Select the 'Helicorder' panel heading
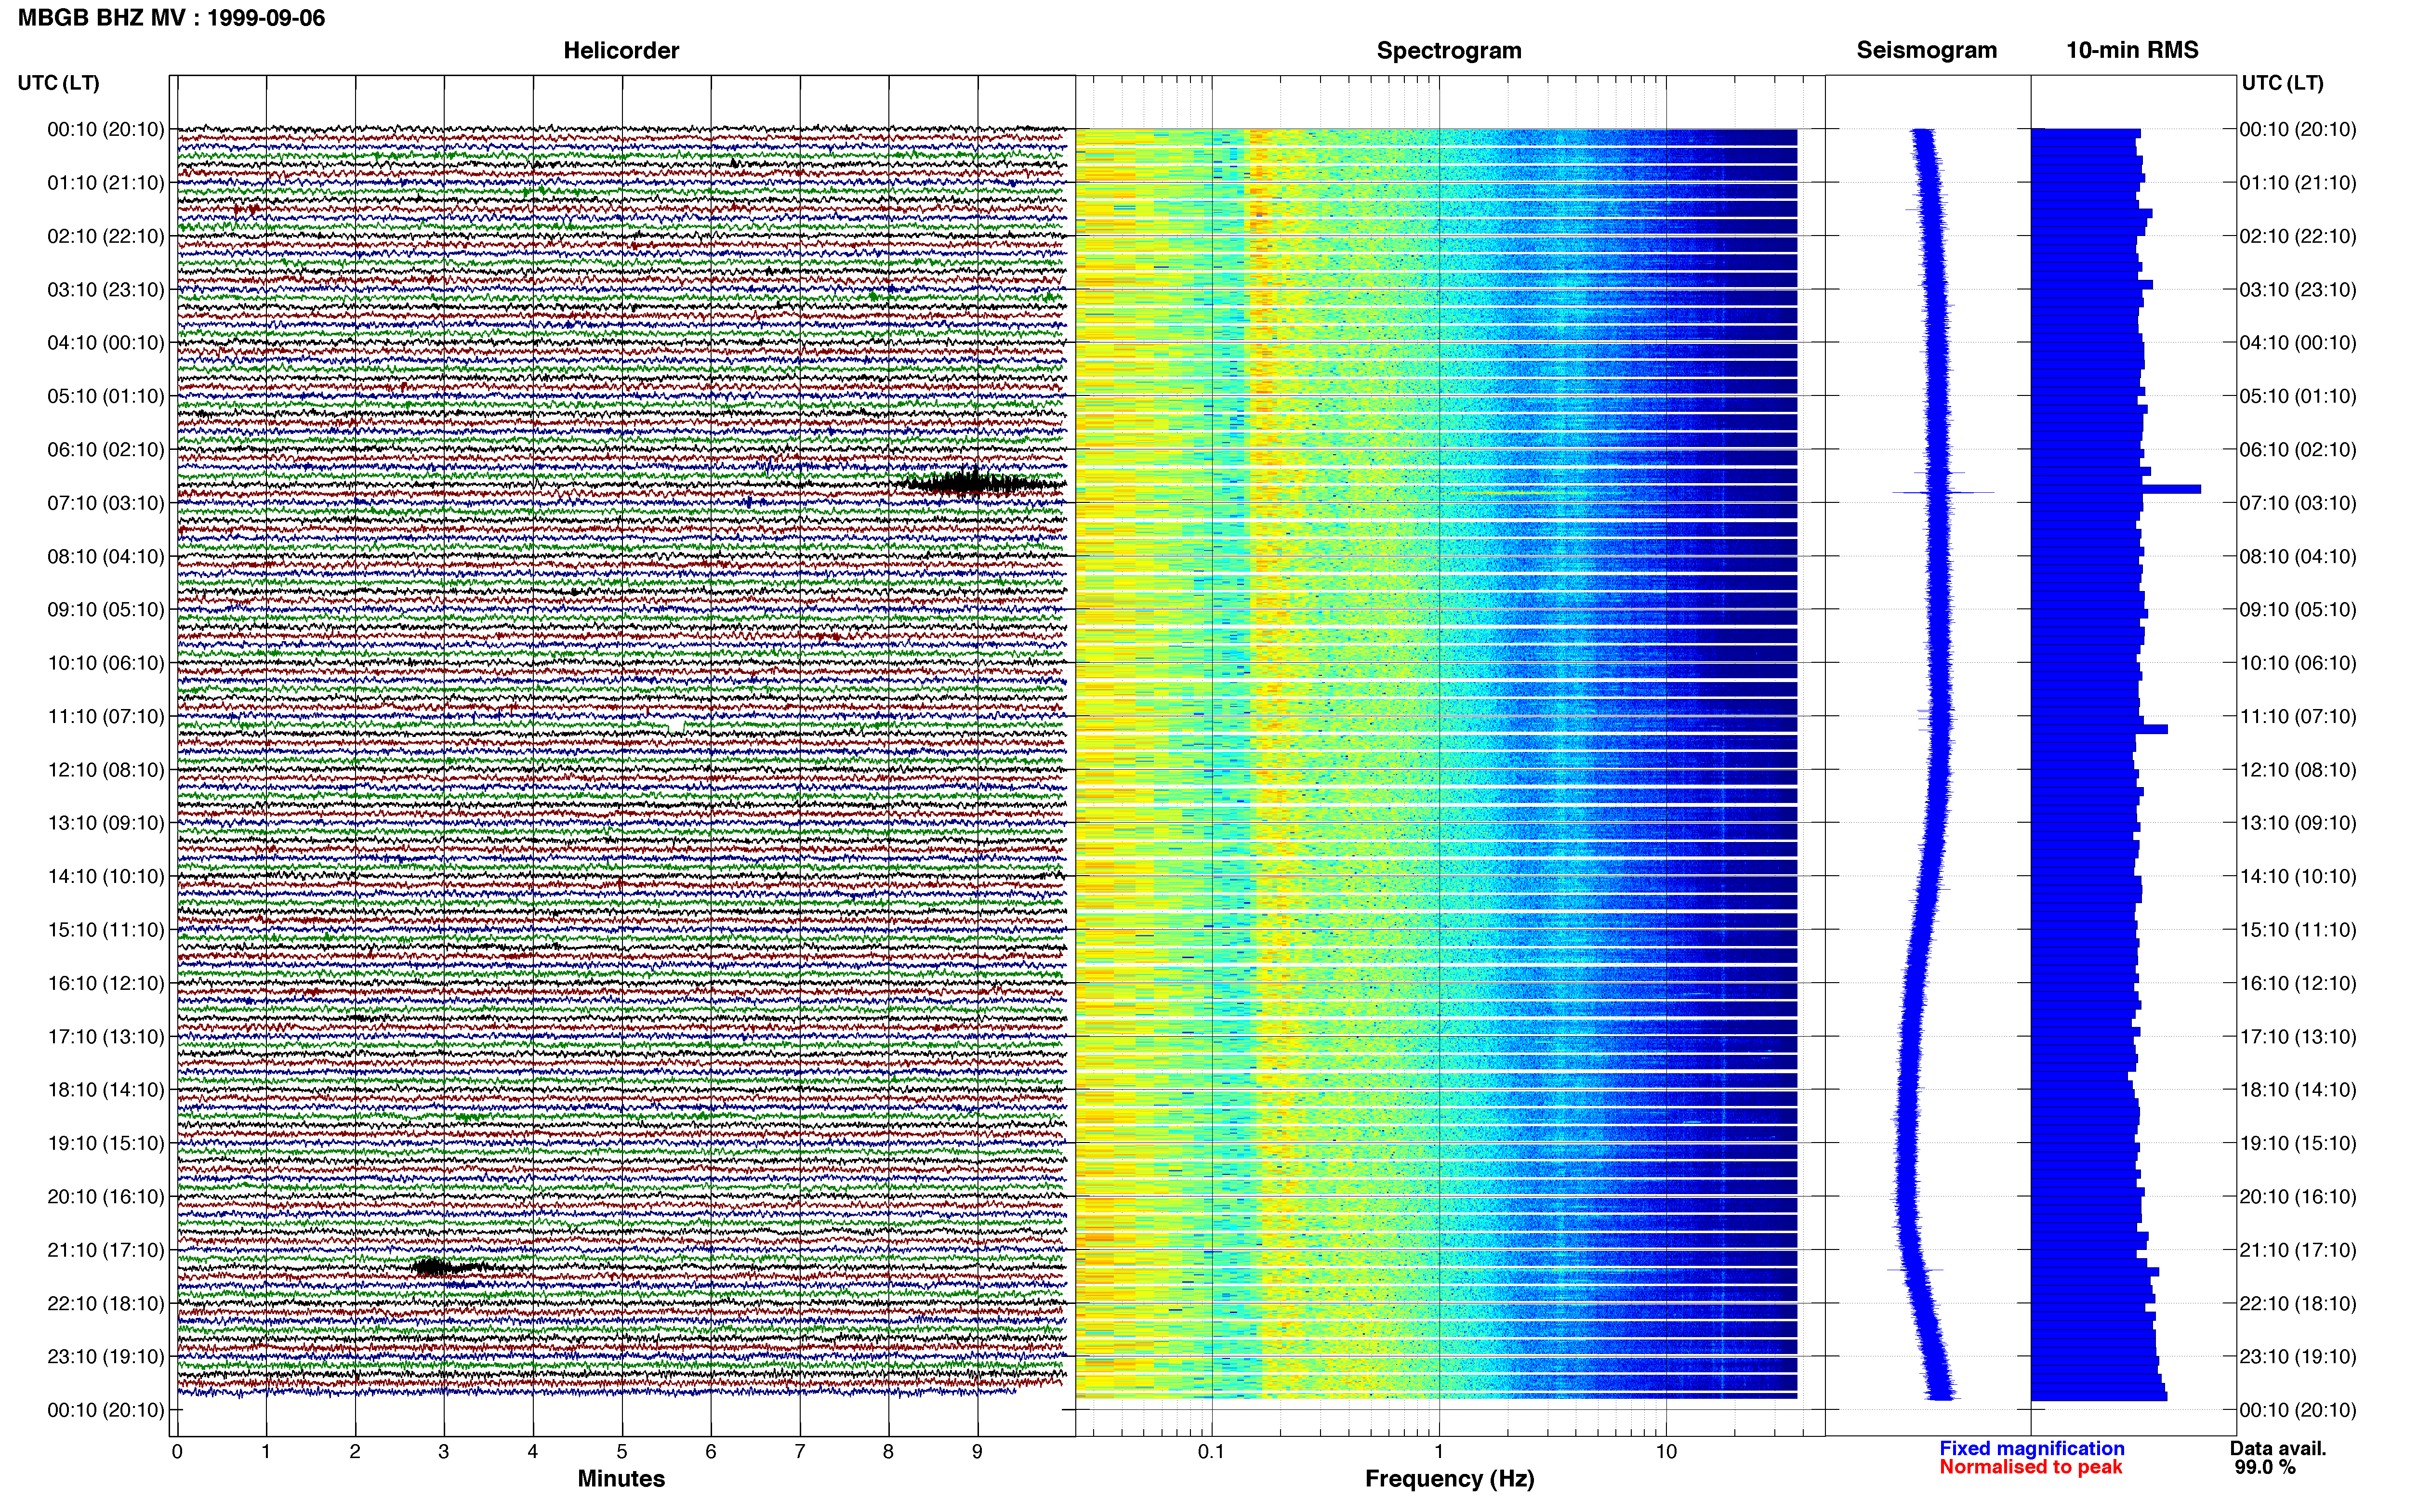2418x1512 pixels. pyautogui.click(x=621, y=50)
